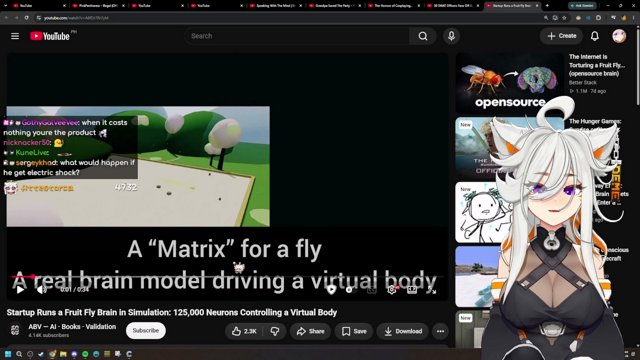Switch to the first YouTube browser tab
The image size is (640, 360).
pyautogui.click(x=39, y=6)
